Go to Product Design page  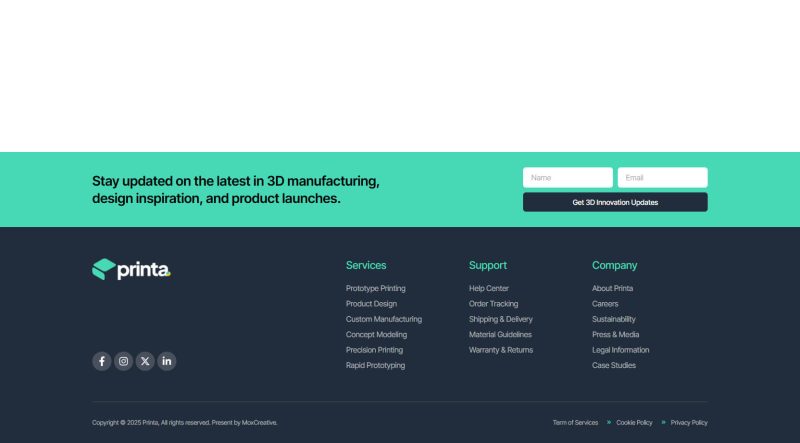tap(371, 304)
